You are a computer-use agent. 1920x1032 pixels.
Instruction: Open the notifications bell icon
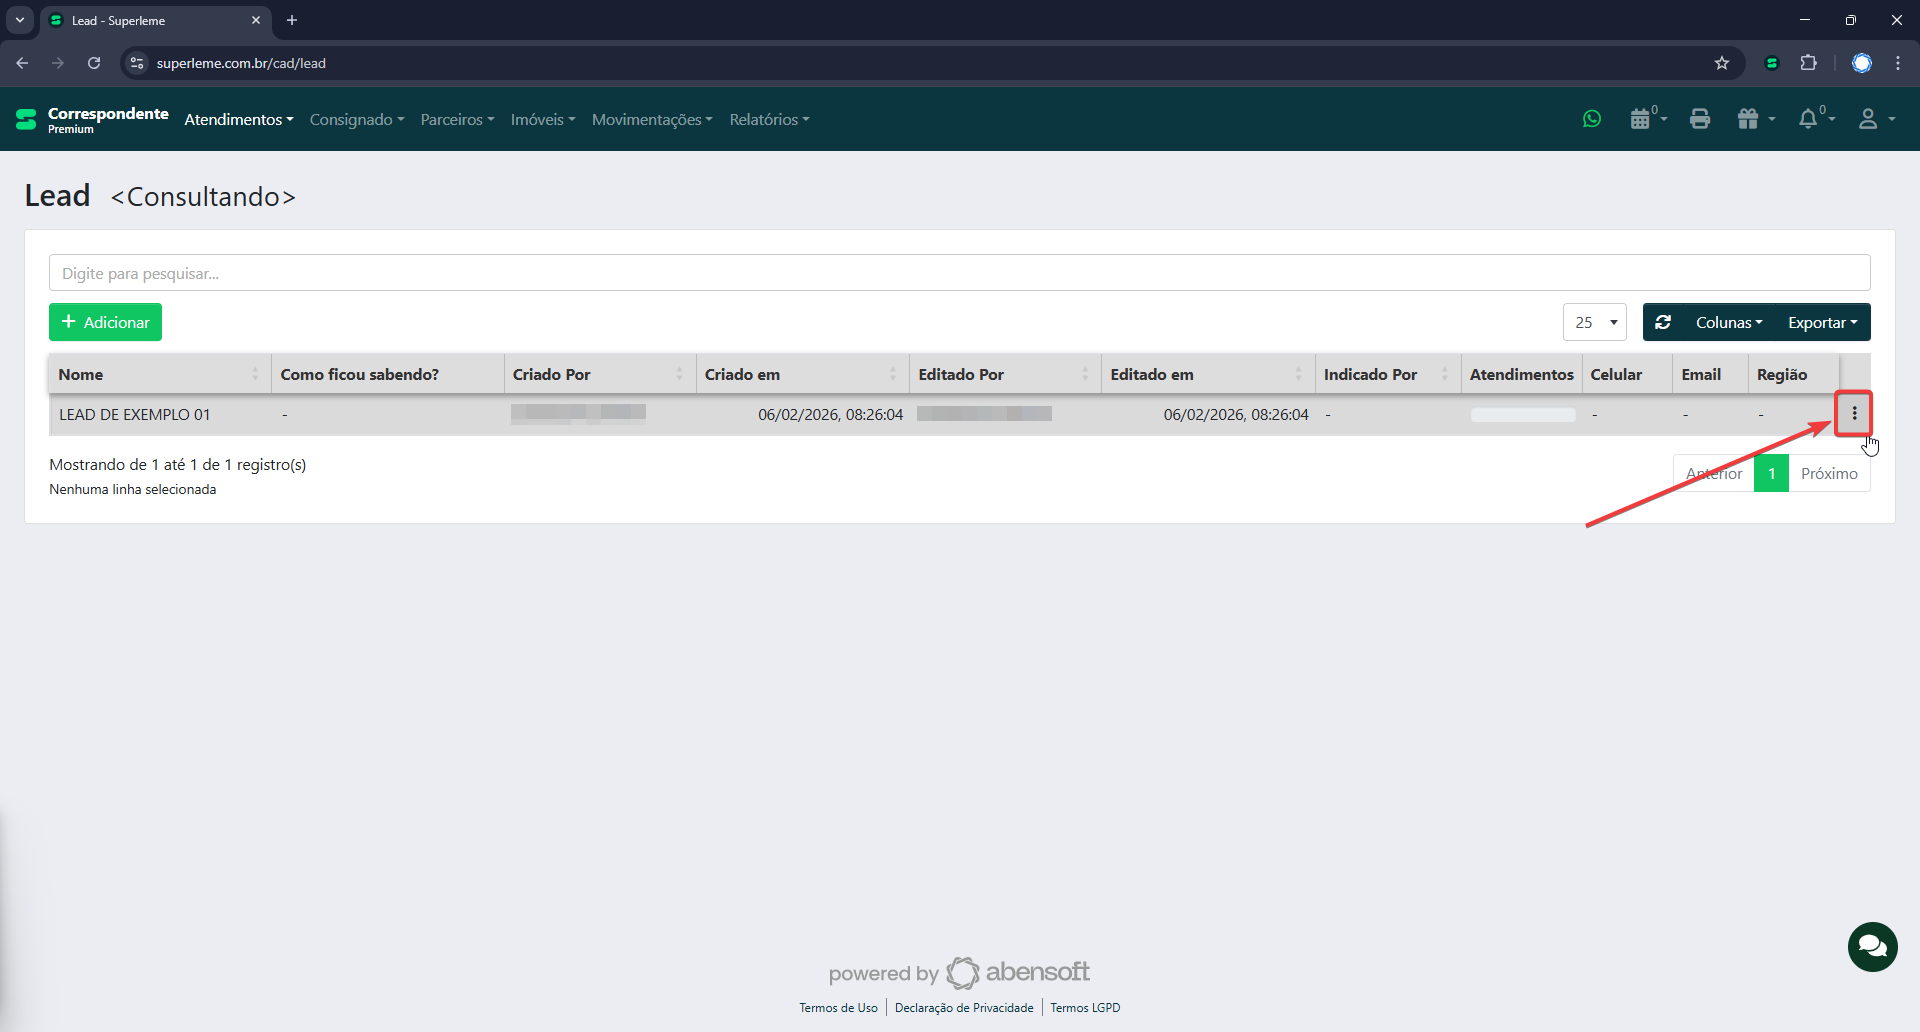point(1810,119)
